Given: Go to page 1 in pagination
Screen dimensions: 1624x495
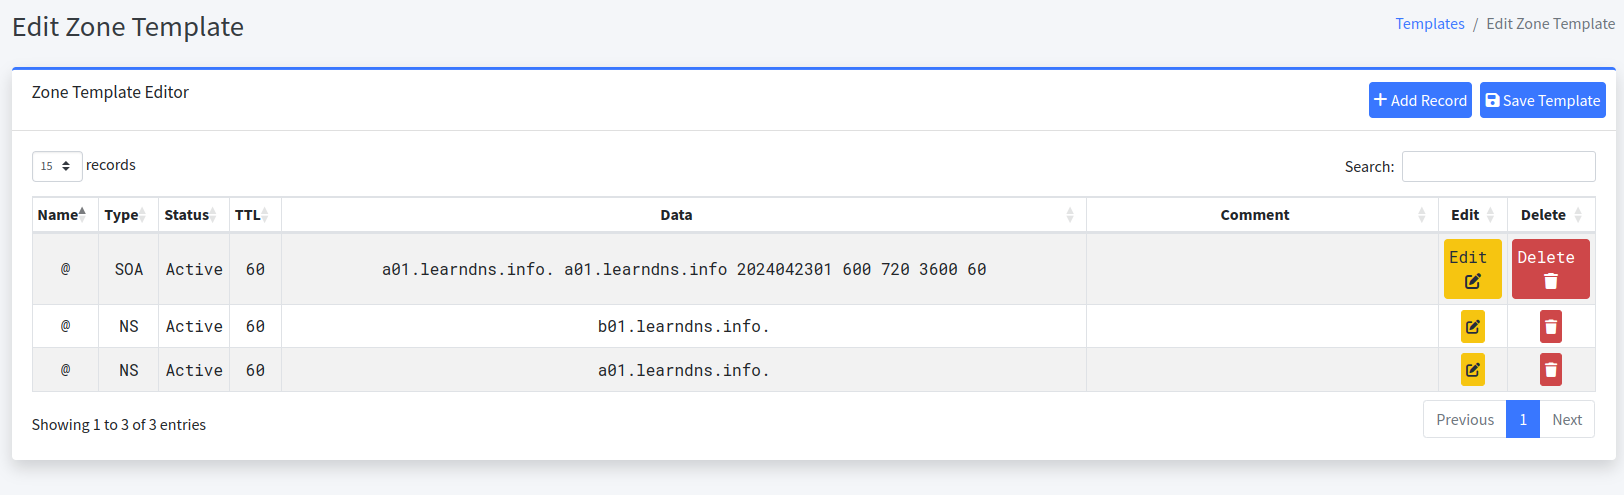Looking at the screenshot, I should point(1523,420).
